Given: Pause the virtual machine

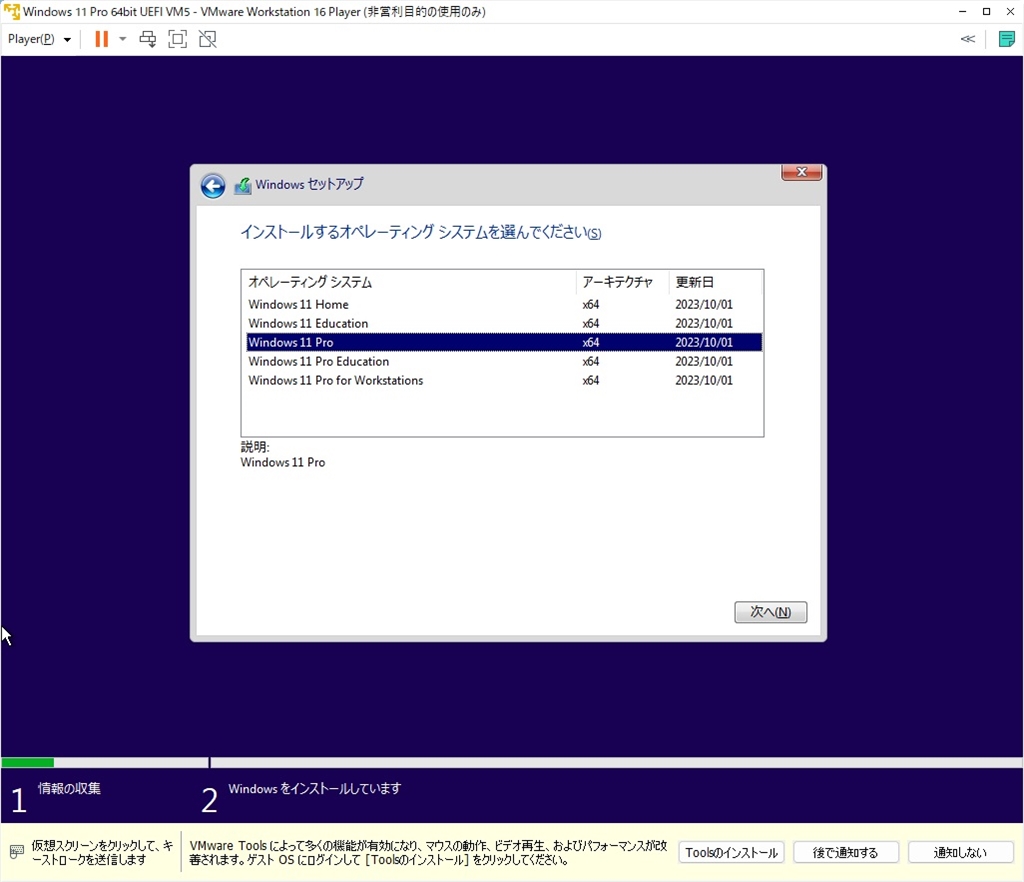Looking at the screenshot, I should (101, 39).
